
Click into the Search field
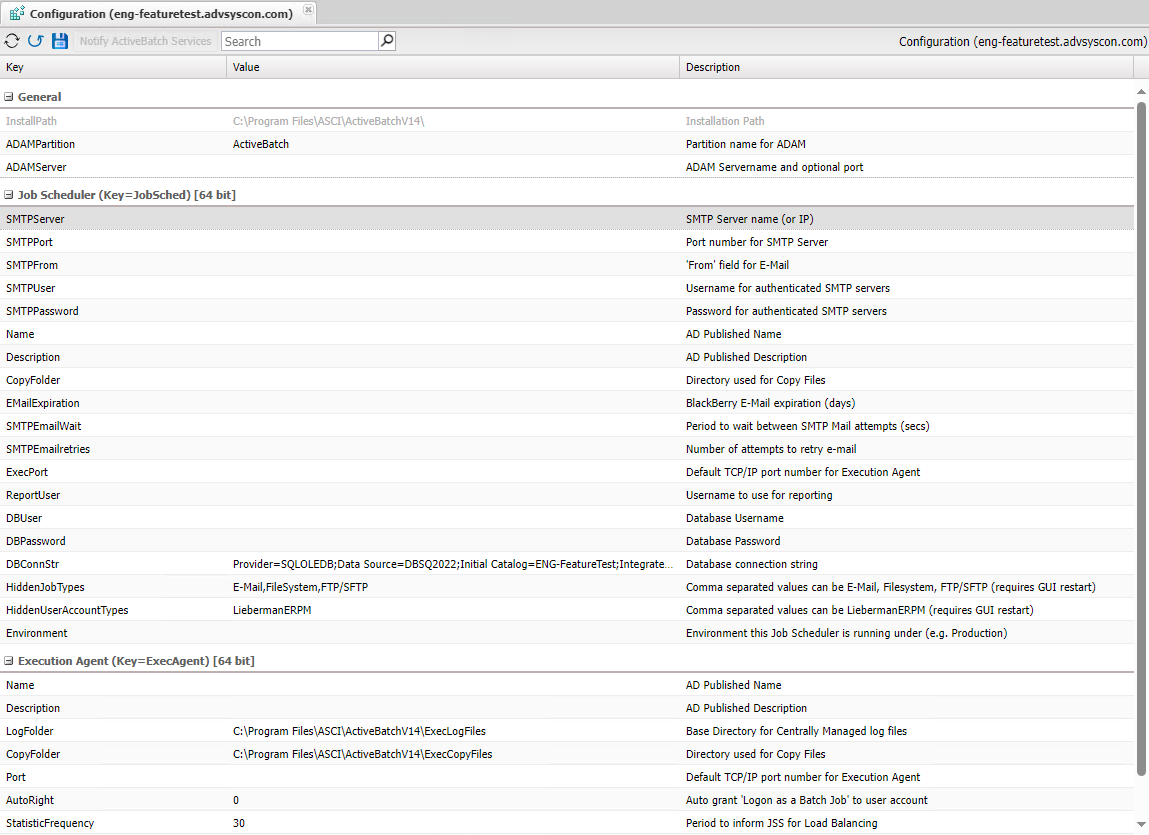click(x=299, y=41)
